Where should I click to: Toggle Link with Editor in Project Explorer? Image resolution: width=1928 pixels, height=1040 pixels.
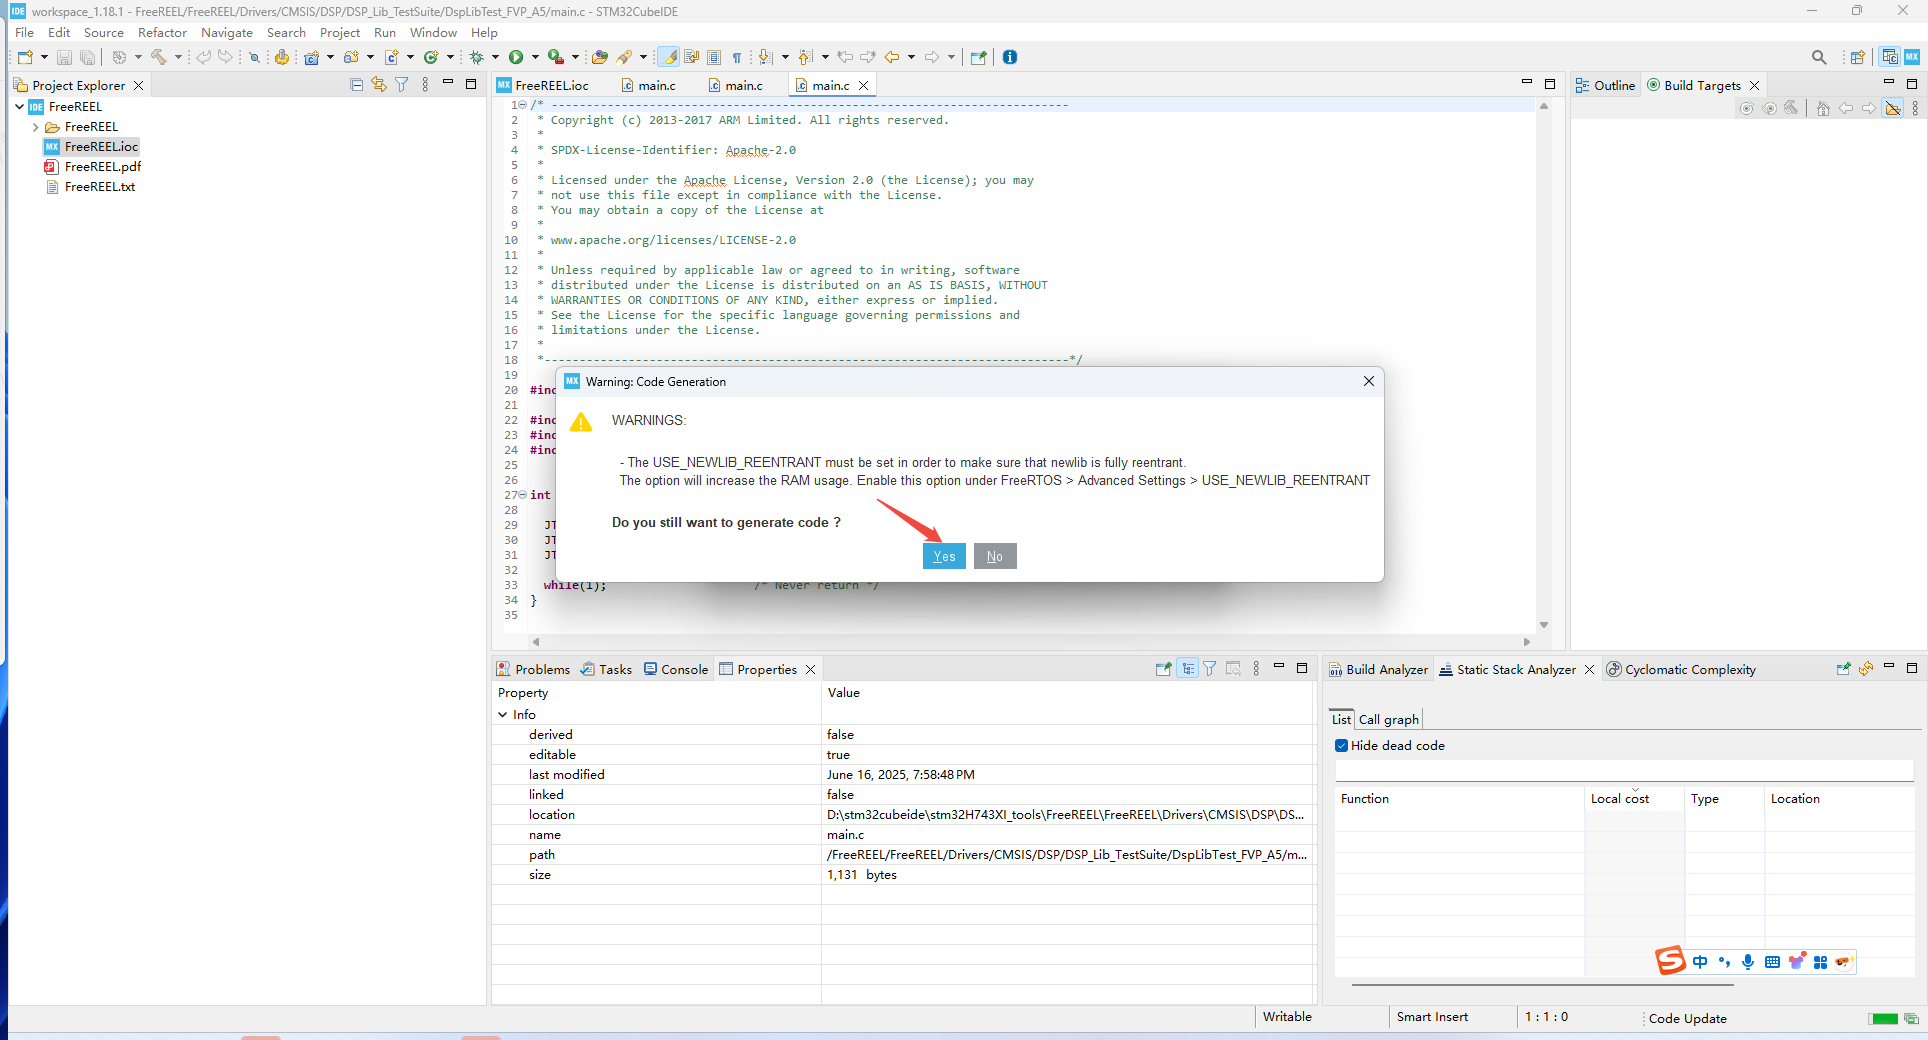[x=379, y=85]
